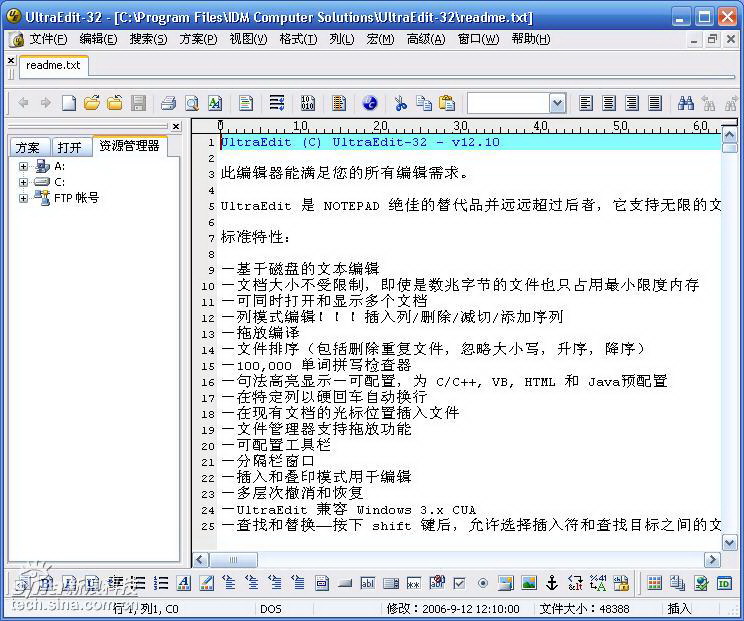Click the Print icon in toolbar
The image size is (744, 621).
[x=168, y=103]
